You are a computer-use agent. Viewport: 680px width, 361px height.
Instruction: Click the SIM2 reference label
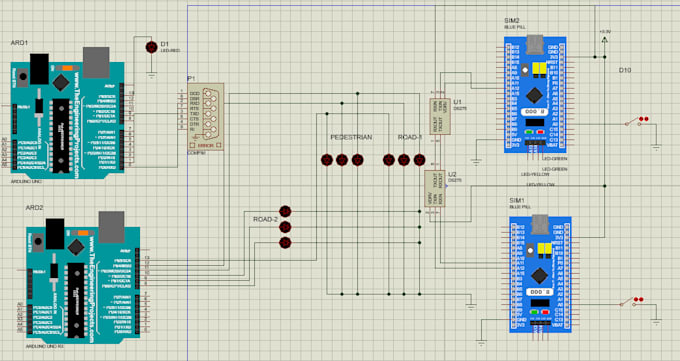512,20
